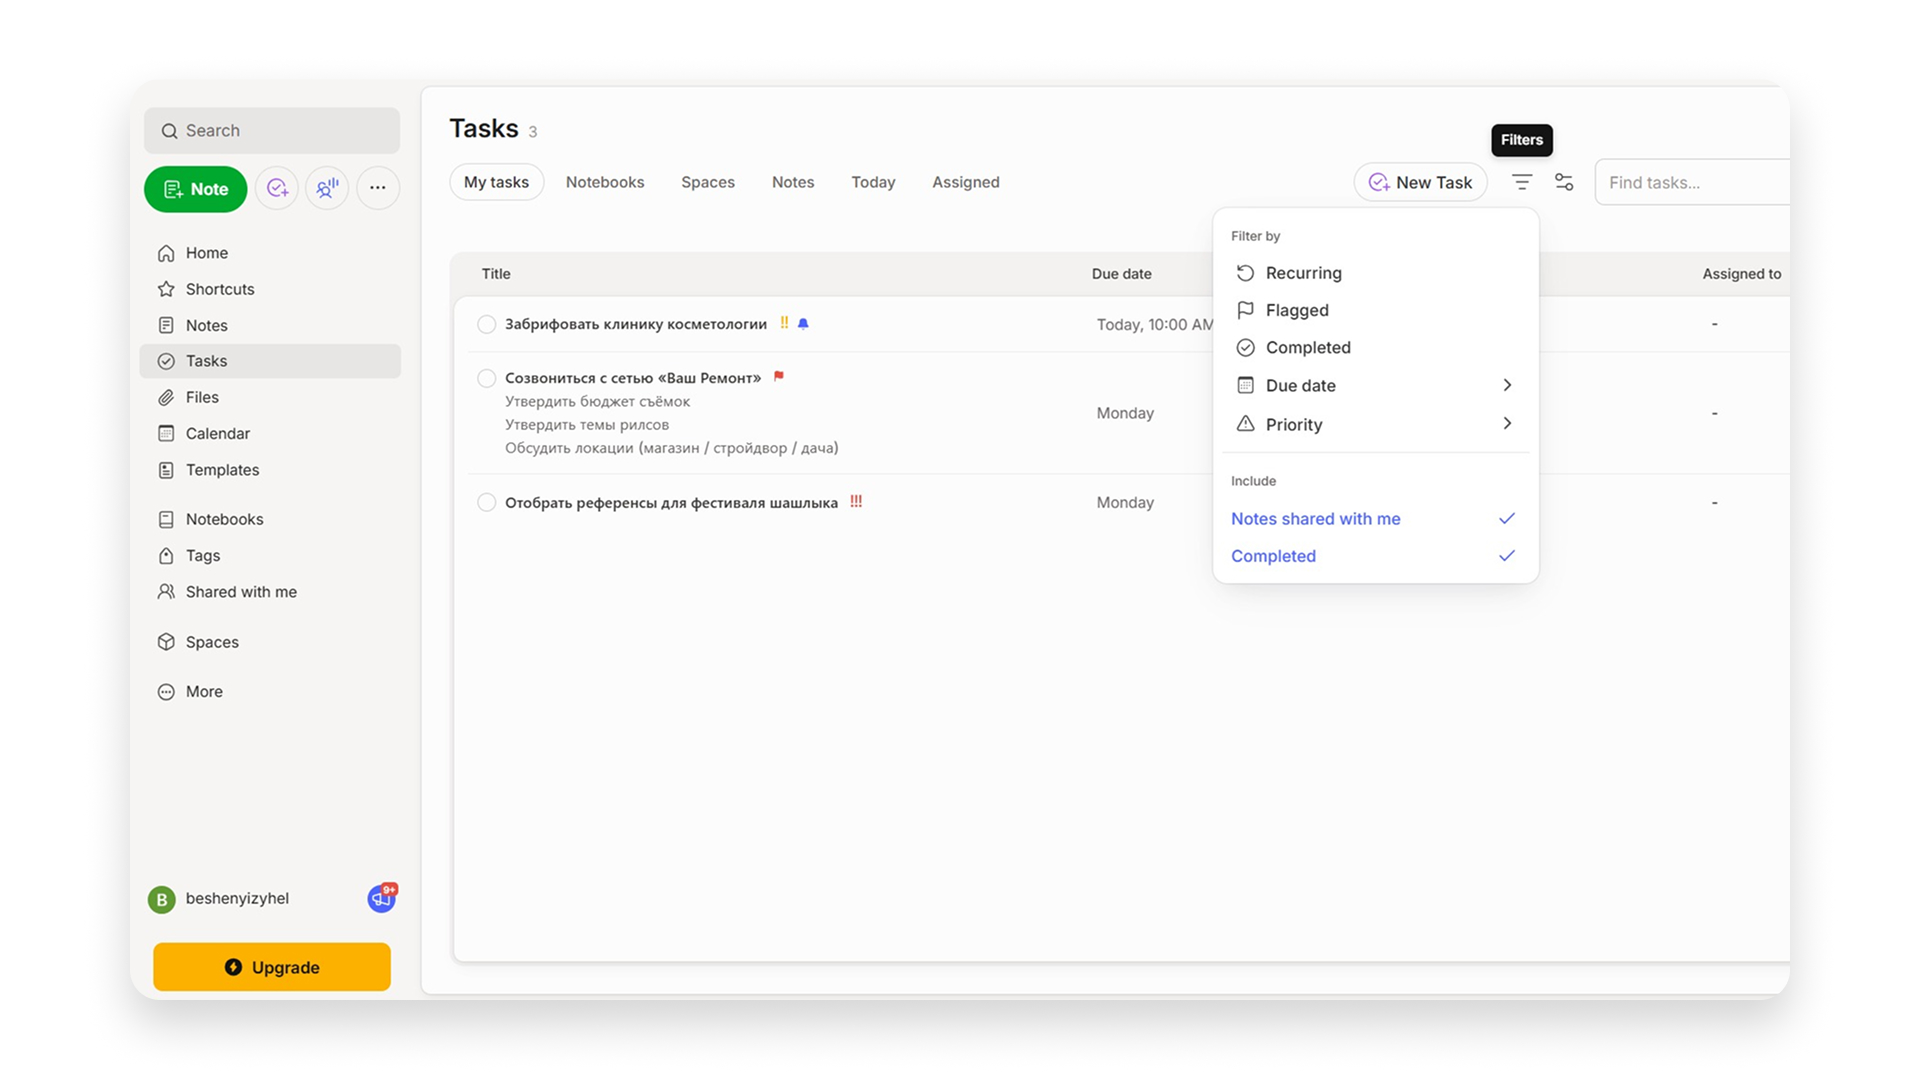Click the yellow Upgrade button
1920x1080 pixels.
(x=272, y=967)
